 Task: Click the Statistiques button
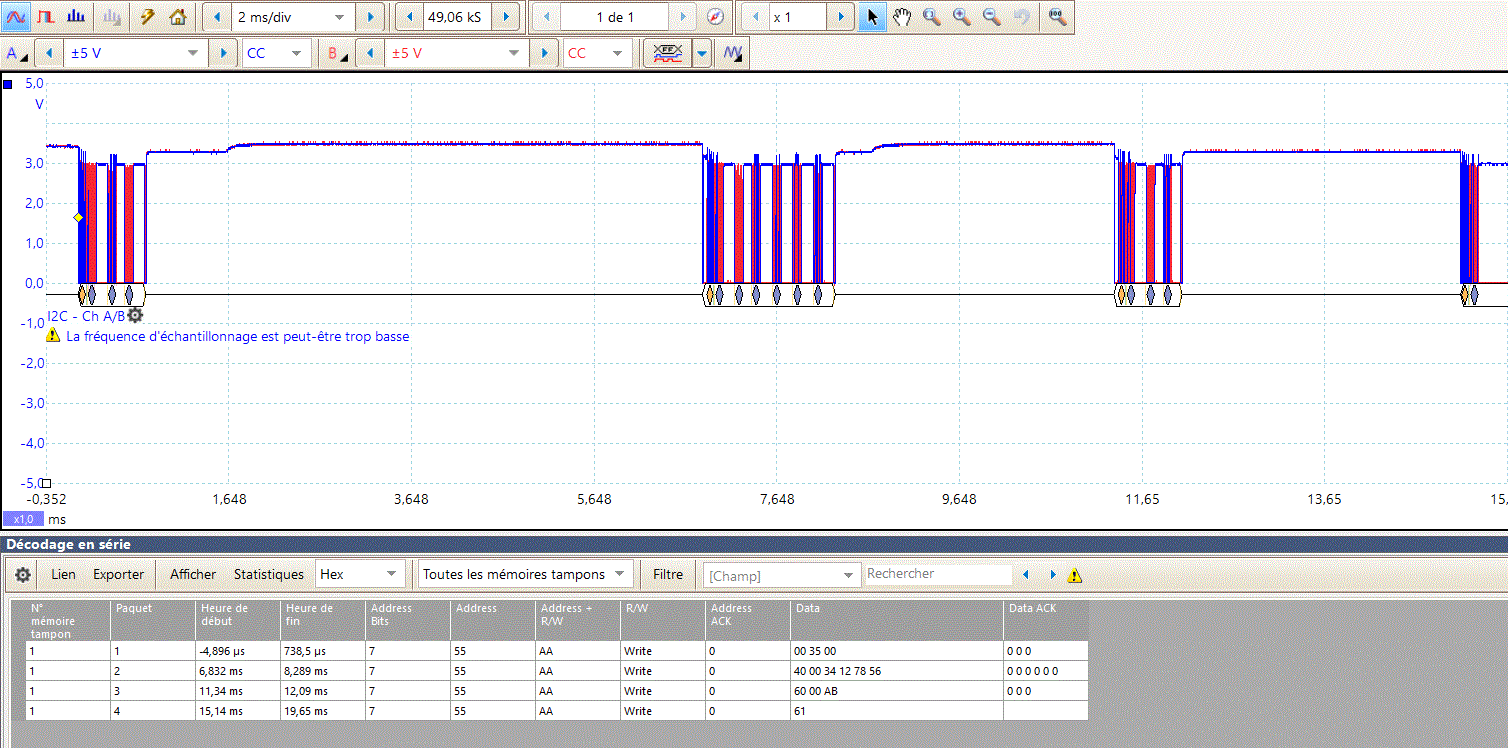click(x=268, y=574)
